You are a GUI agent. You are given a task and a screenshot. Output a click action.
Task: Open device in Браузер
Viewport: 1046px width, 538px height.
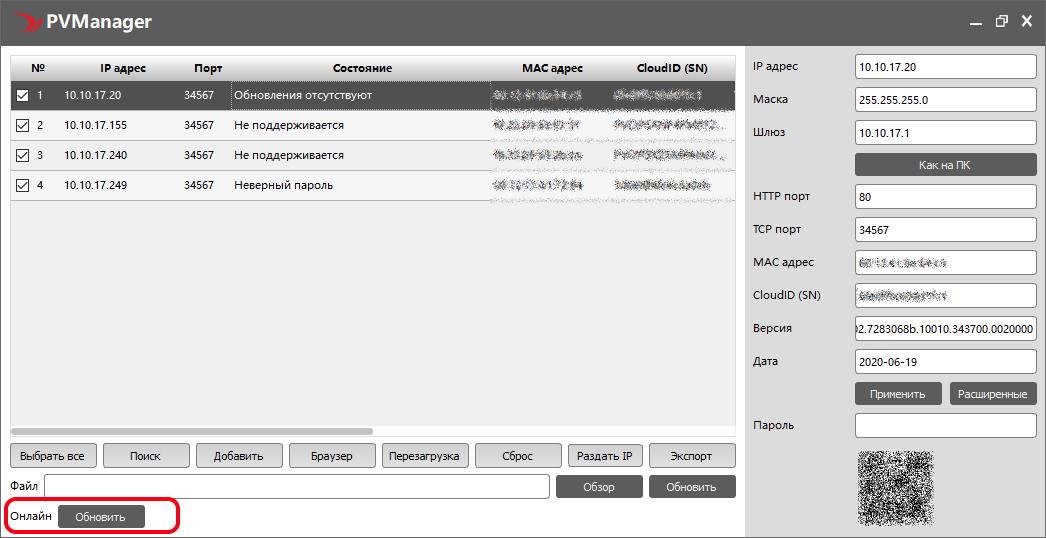pos(332,456)
